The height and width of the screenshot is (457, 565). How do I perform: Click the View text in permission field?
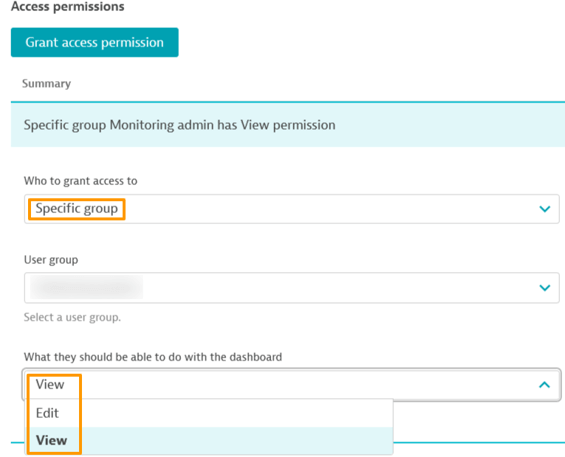(x=50, y=385)
